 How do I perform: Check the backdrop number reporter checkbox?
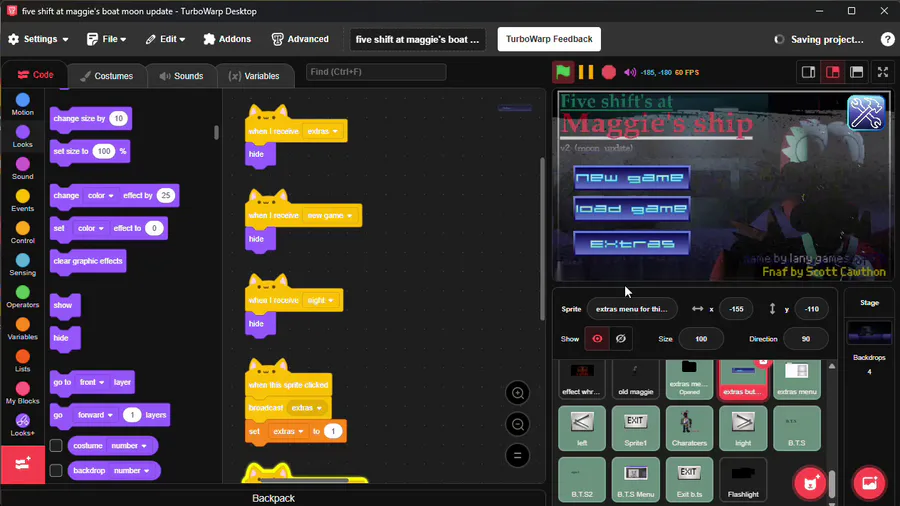pyautogui.click(x=56, y=470)
